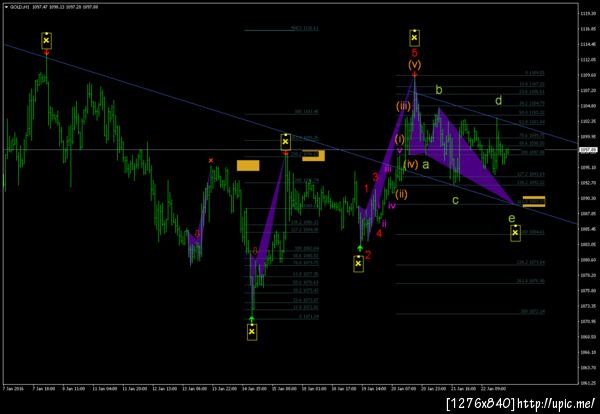Select the orange (i) wave label
600x414 pixels.
[x=399, y=139]
